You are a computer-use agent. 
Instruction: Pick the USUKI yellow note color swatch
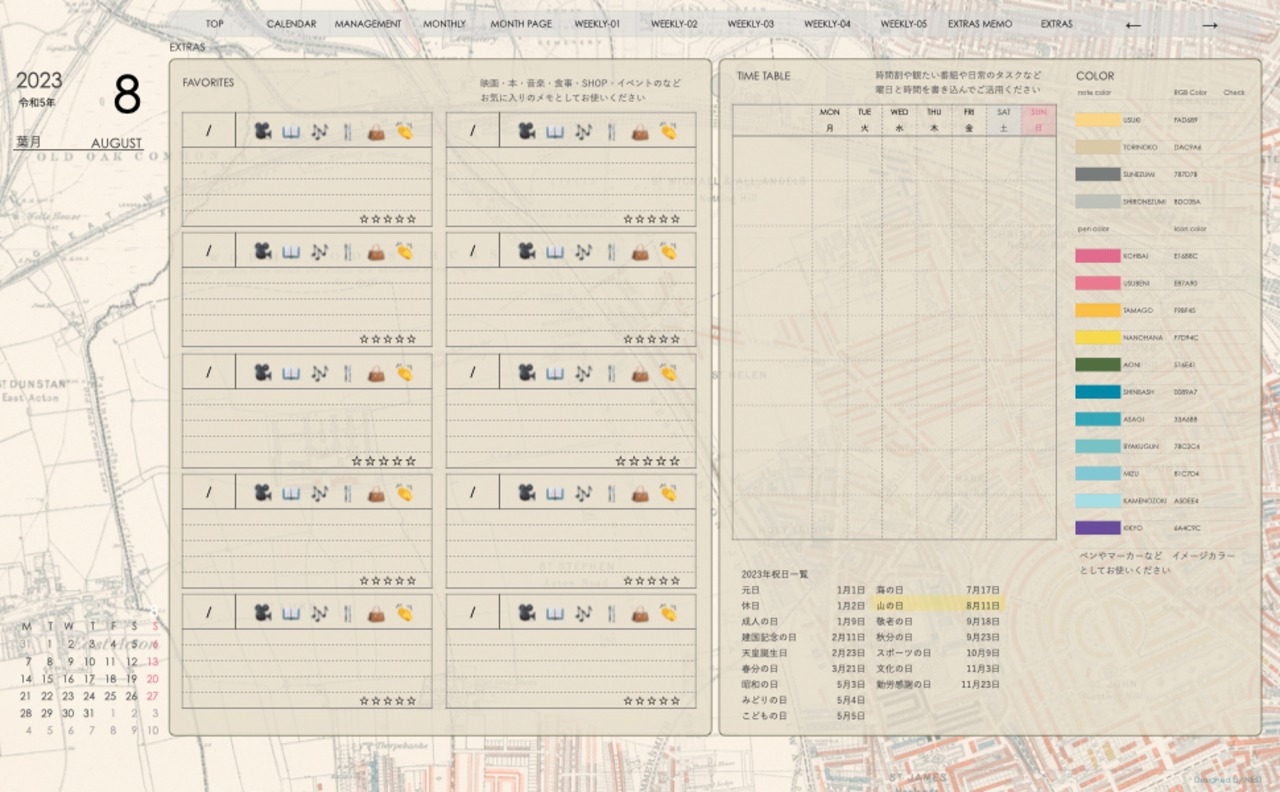(x=1097, y=120)
